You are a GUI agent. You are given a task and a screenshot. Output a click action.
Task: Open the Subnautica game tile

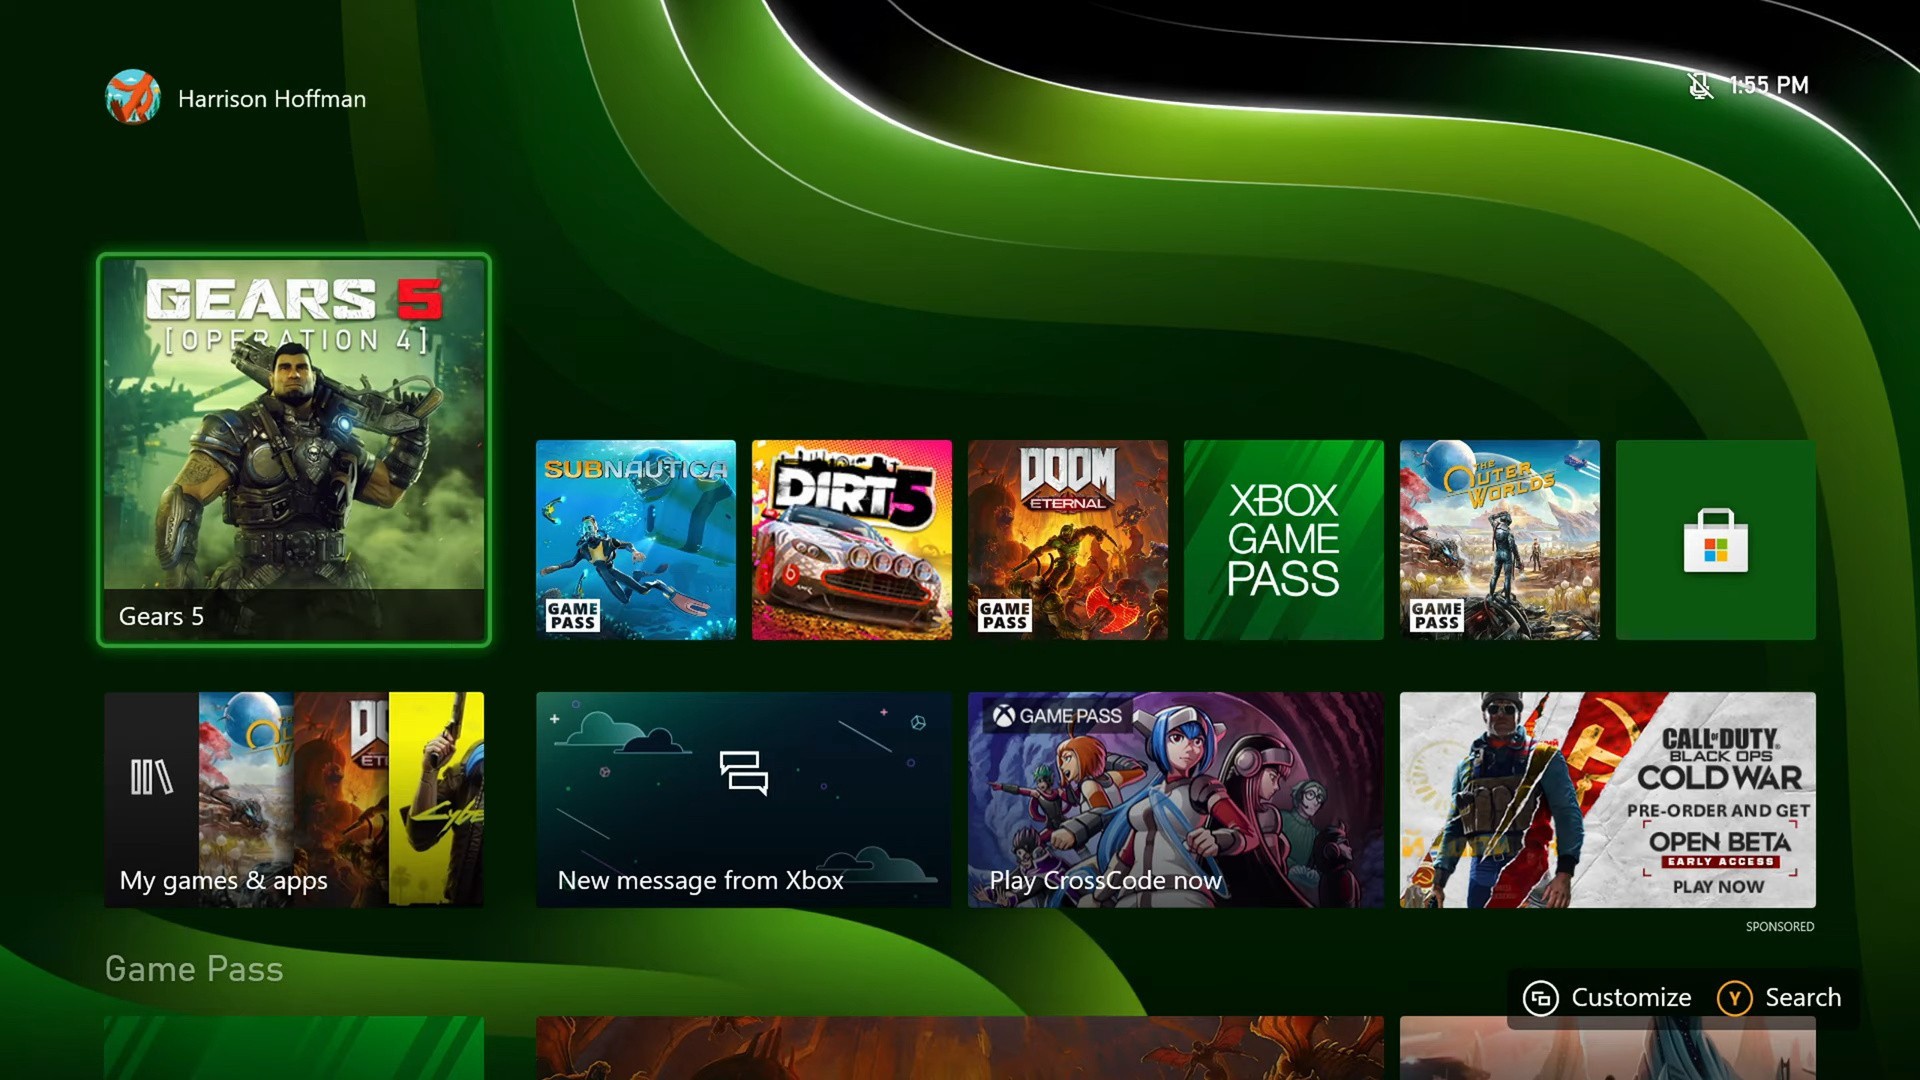636,540
